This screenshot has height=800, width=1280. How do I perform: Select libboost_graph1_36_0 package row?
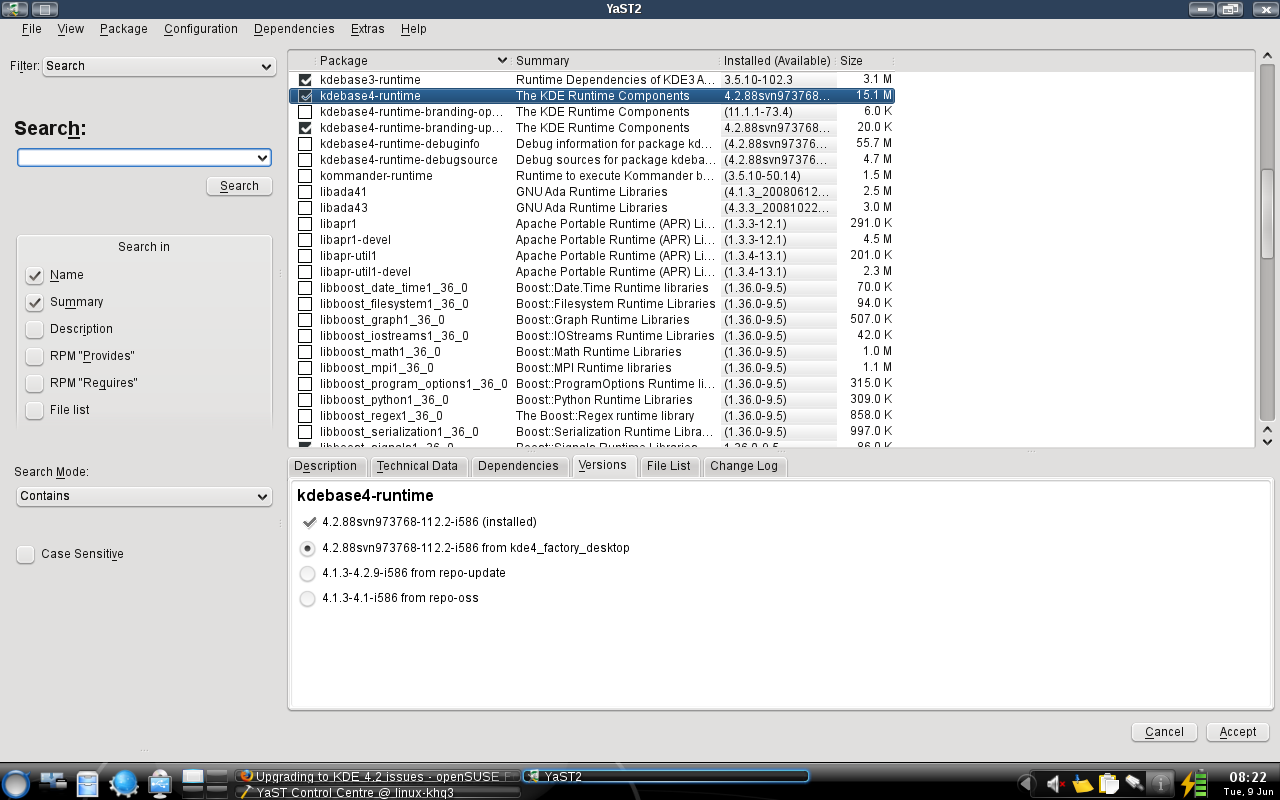click(x=592, y=320)
